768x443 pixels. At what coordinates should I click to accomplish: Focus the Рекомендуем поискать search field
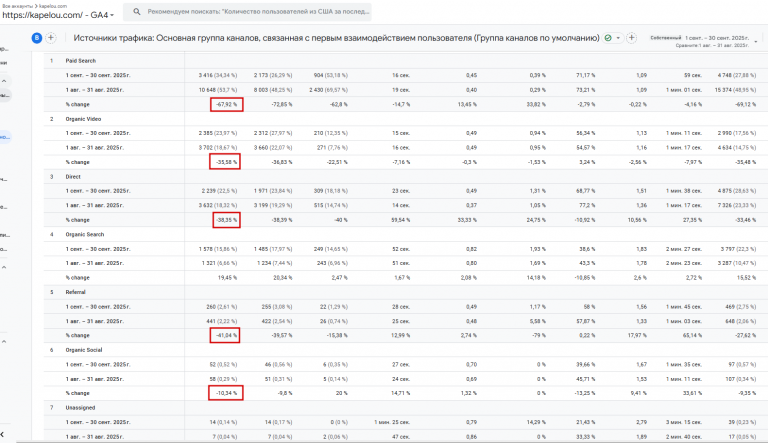pos(247,11)
